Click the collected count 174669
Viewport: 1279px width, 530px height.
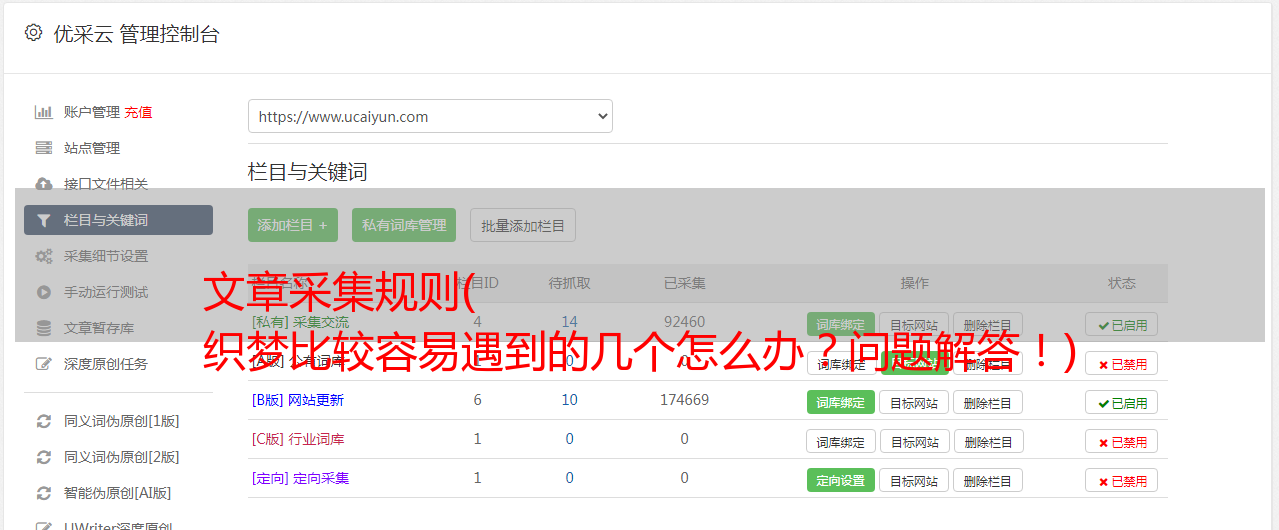[685, 400]
